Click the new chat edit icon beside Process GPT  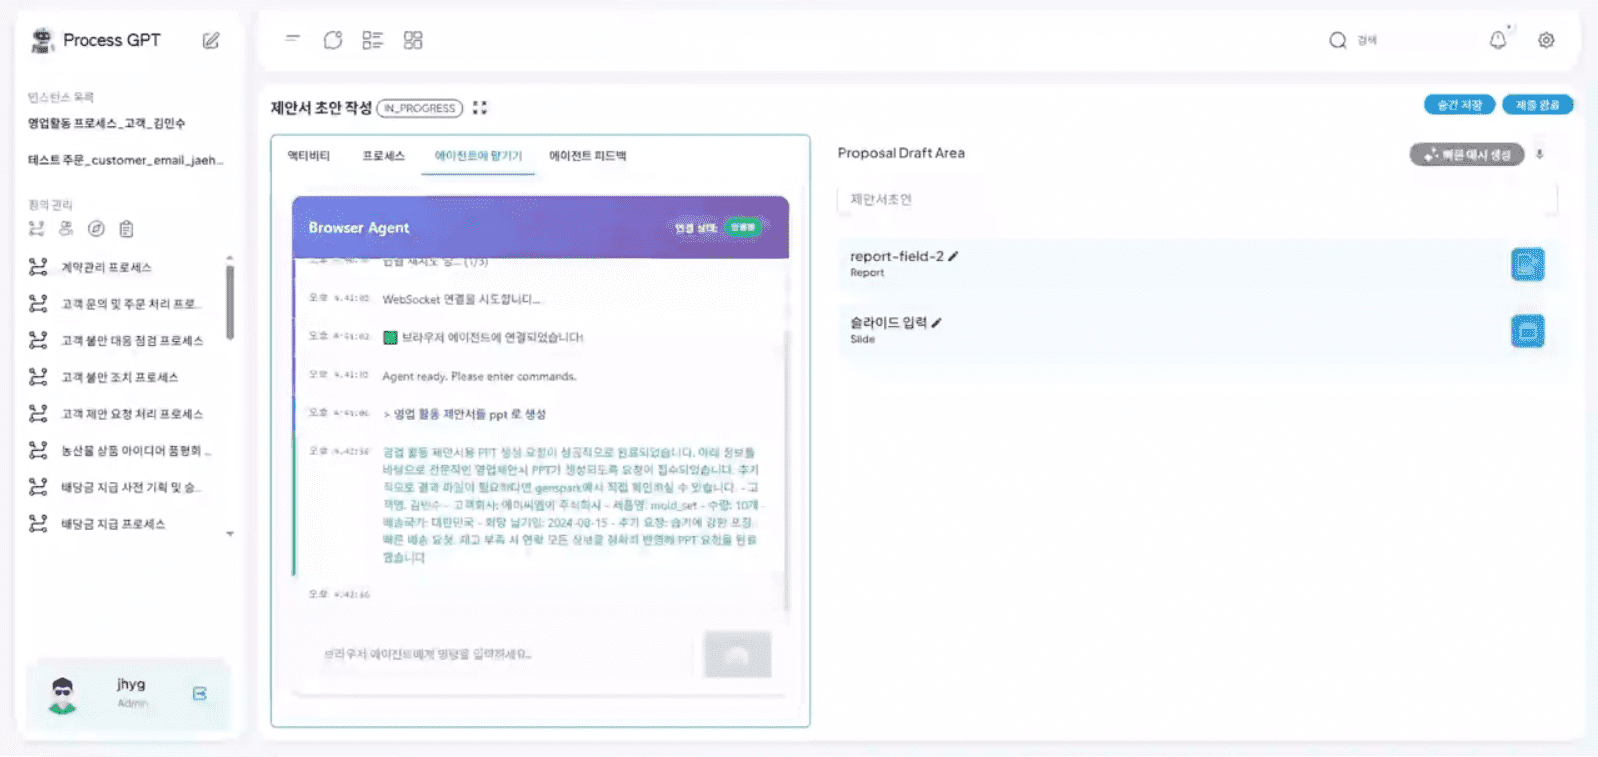pyautogui.click(x=211, y=41)
